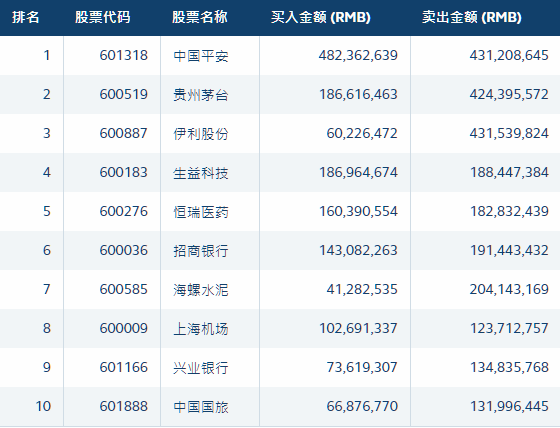Select stock name 海螺水泥
Viewport: 560px width, 428px height.
tap(201, 290)
